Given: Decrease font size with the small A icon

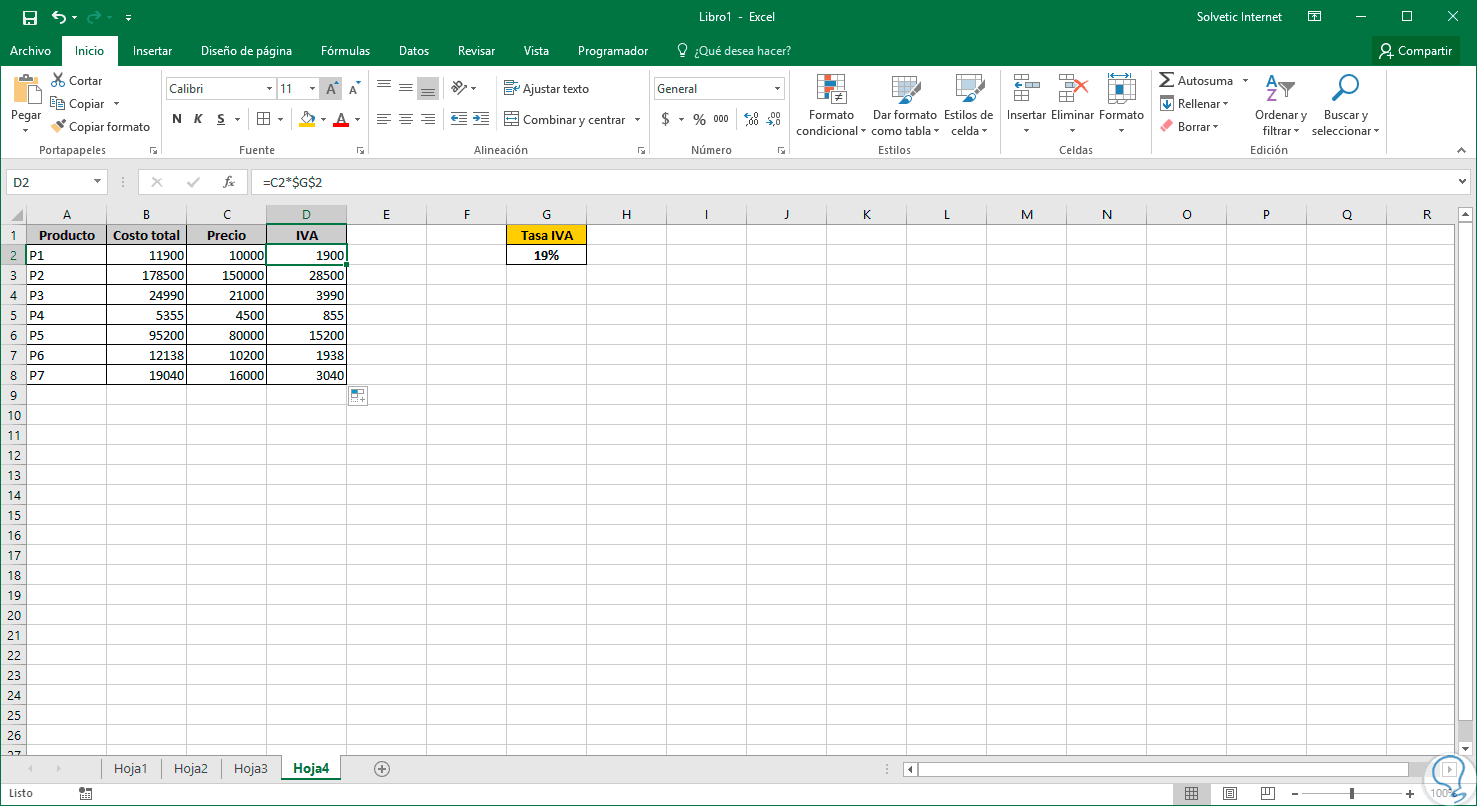Looking at the screenshot, I should tap(354, 89).
